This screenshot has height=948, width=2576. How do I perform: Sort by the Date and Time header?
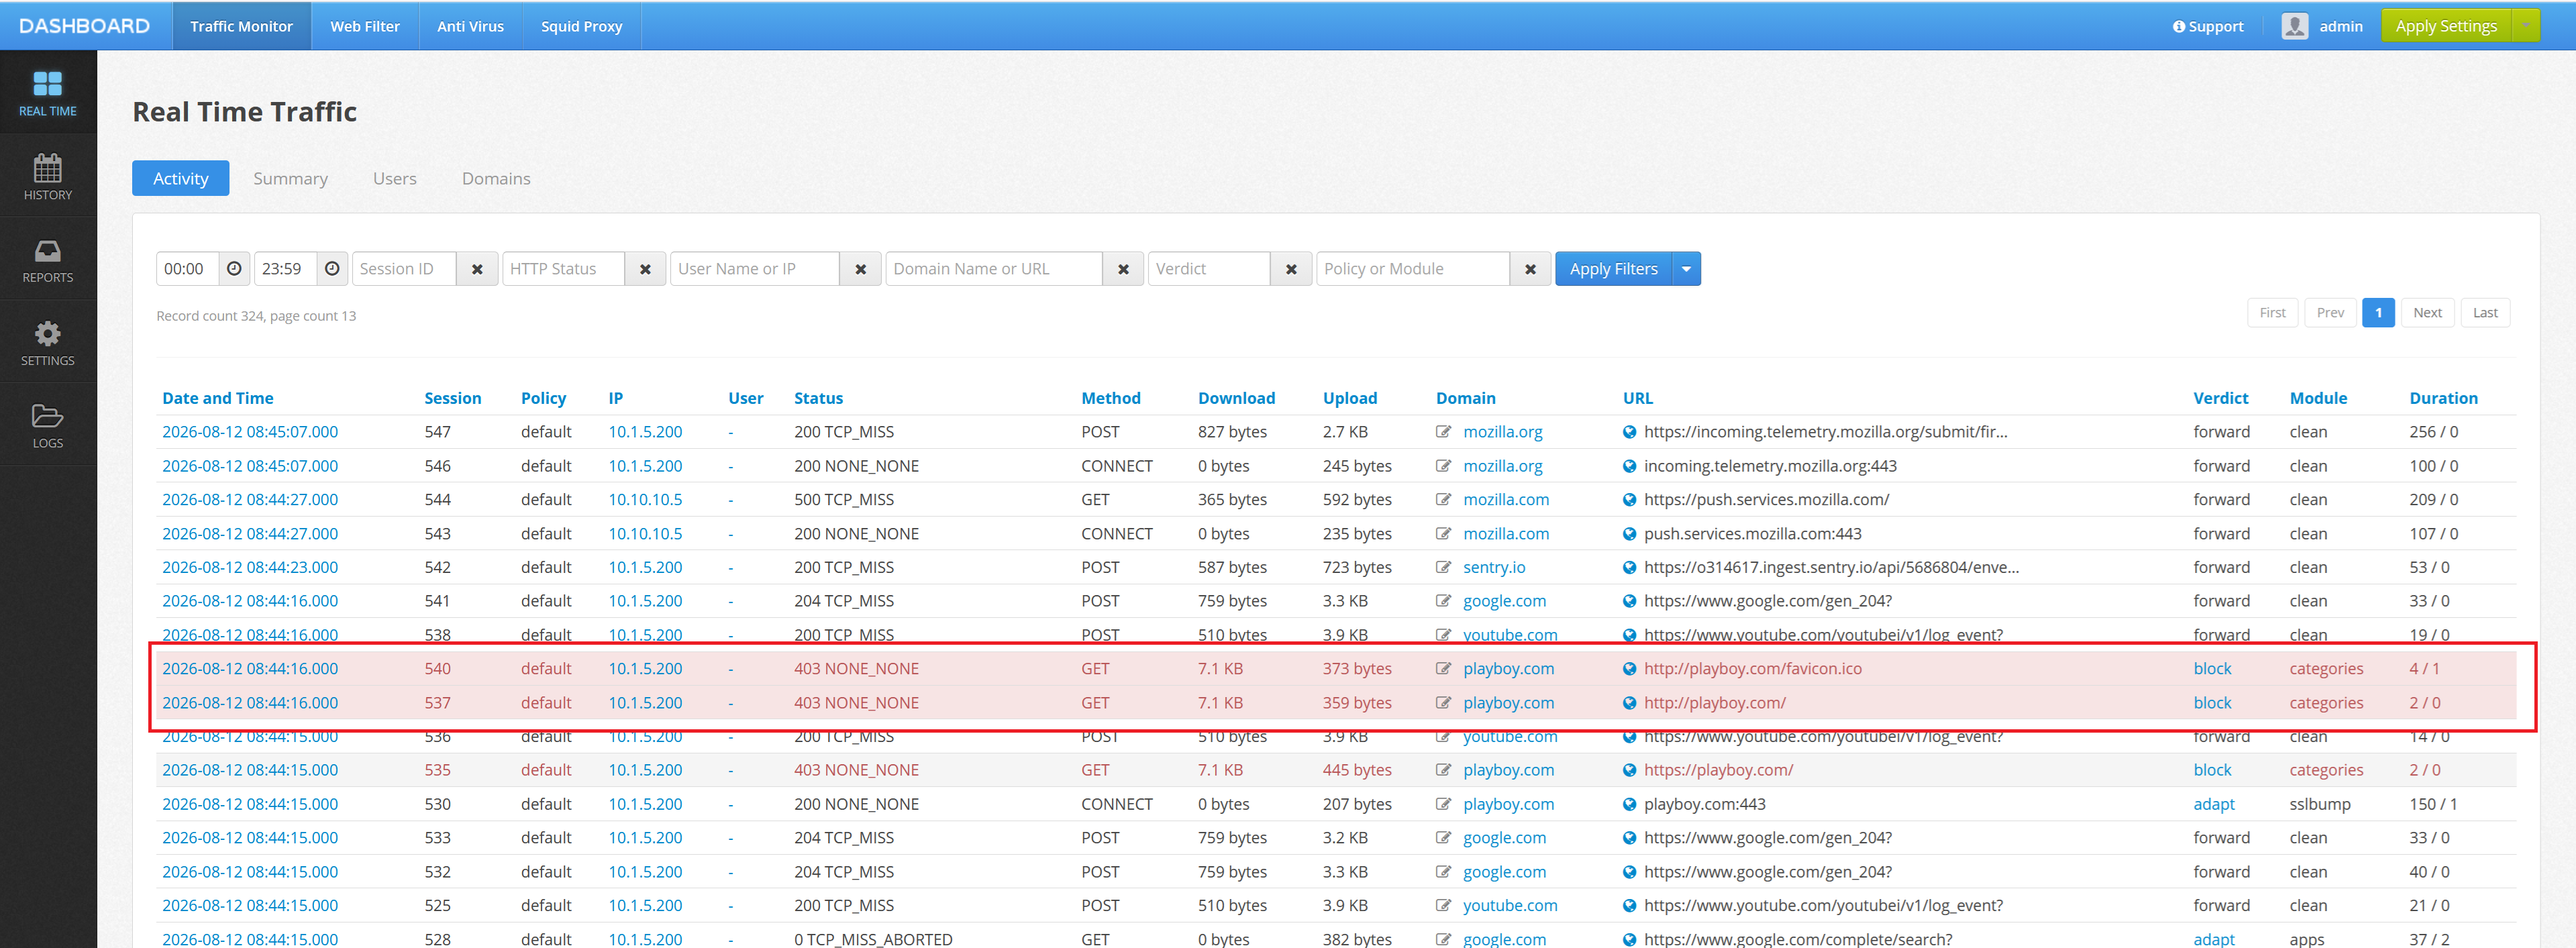217,398
